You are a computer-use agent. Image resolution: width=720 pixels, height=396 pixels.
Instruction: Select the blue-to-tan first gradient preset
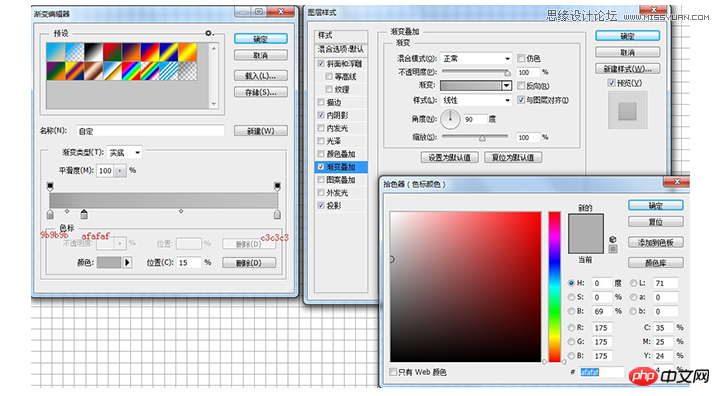pyautogui.click(x=56, y=52)
